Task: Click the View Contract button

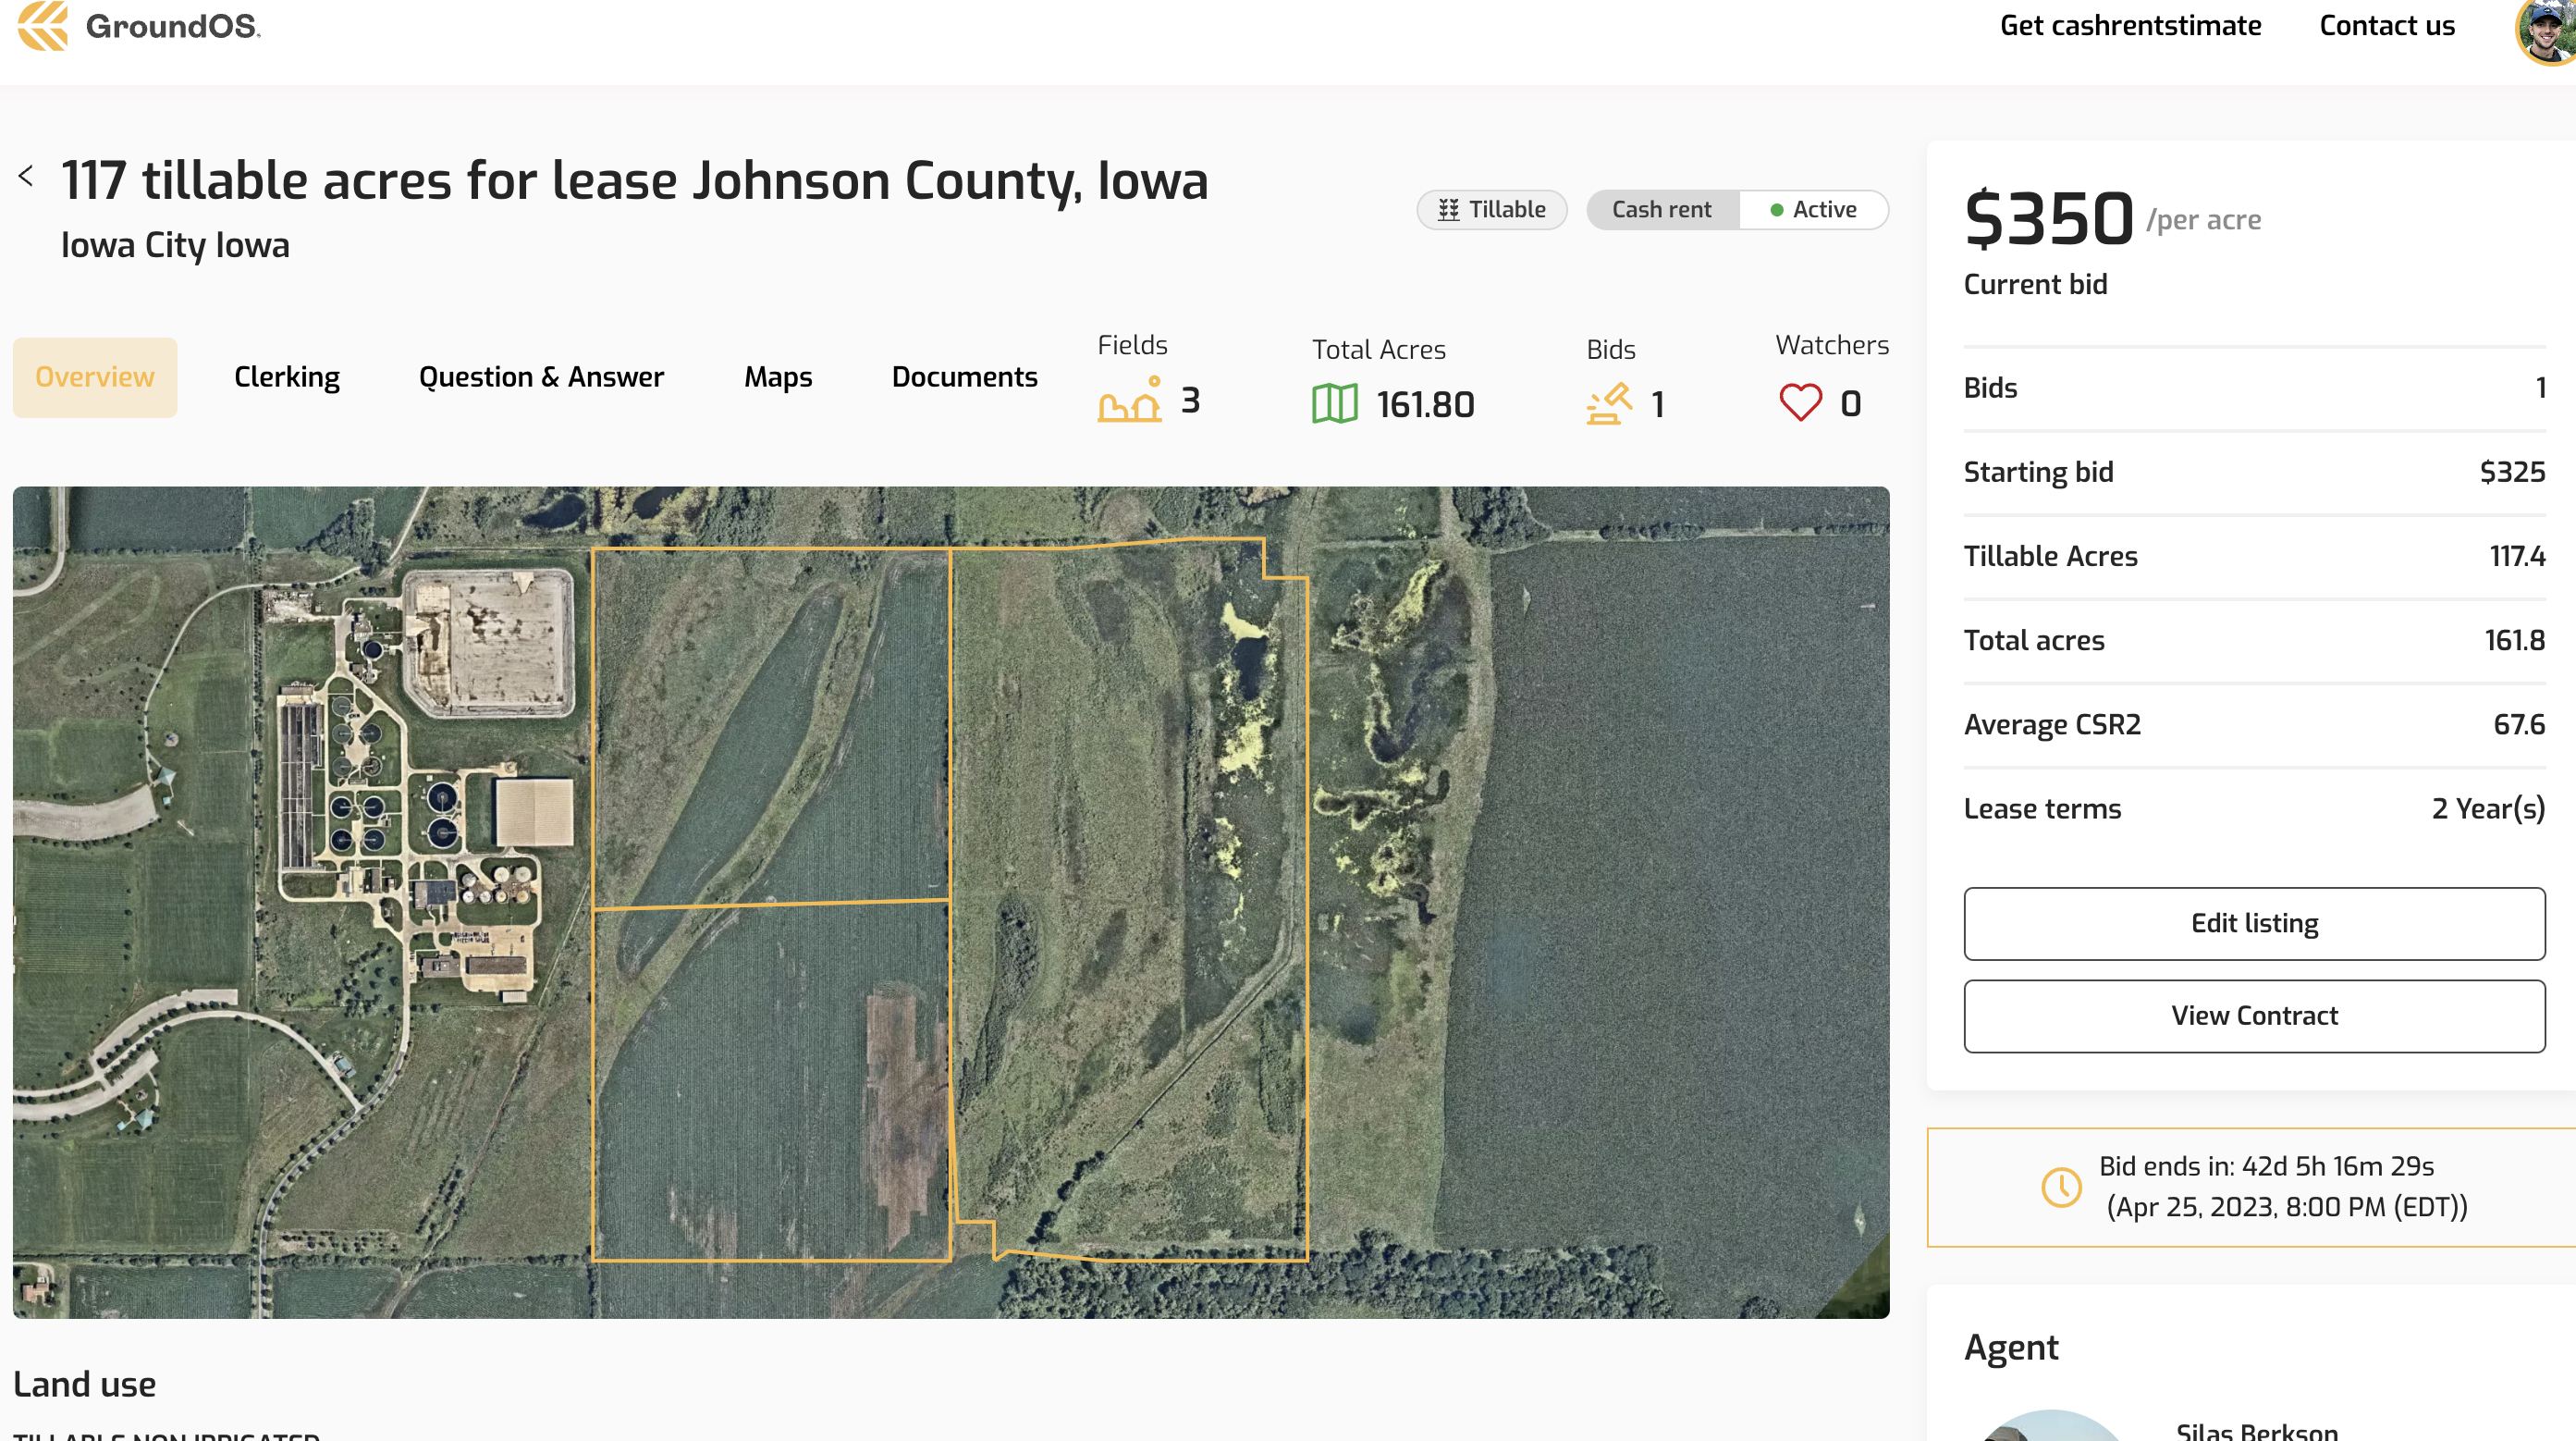Action: pos(2254,1016)
